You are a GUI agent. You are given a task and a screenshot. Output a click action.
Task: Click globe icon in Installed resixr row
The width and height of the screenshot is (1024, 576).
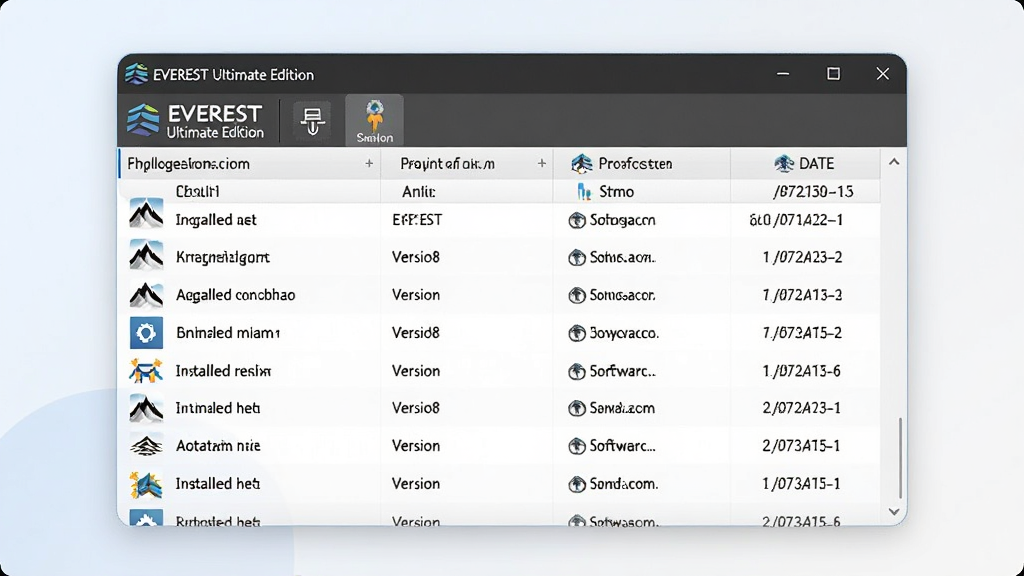coord(577,371)
